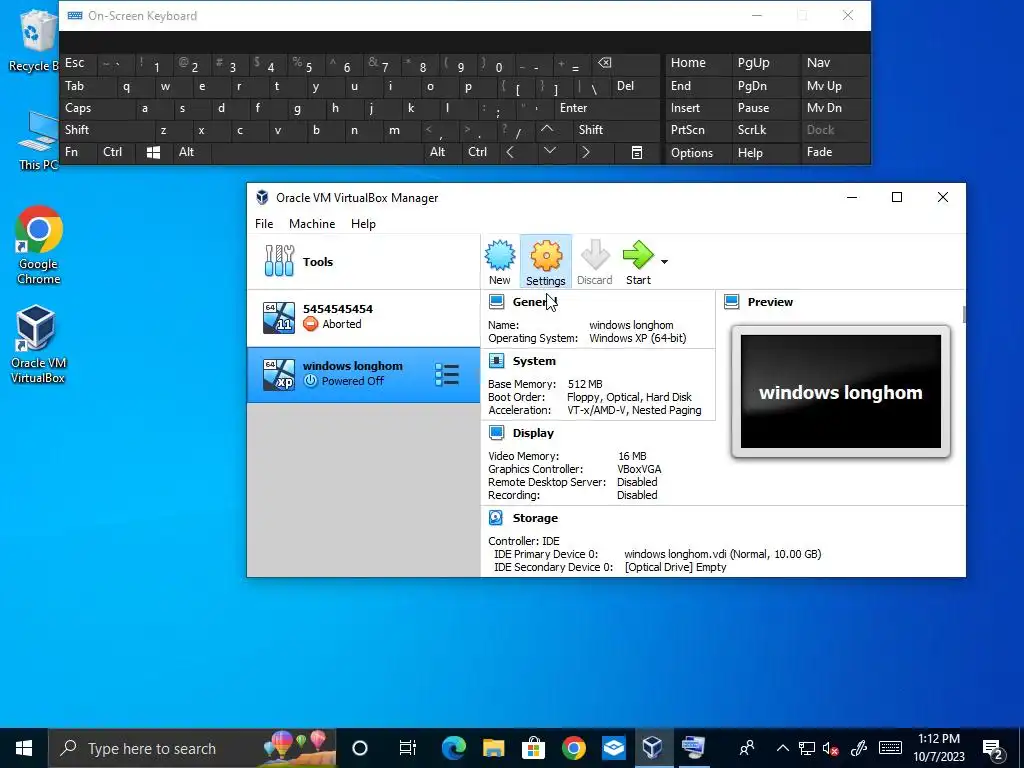The width and height of the screenshot is (1024, 768).
Task: Launch Microsoft Edge from the taskbar
Action: pyautogui.click(x=453, y=748)
